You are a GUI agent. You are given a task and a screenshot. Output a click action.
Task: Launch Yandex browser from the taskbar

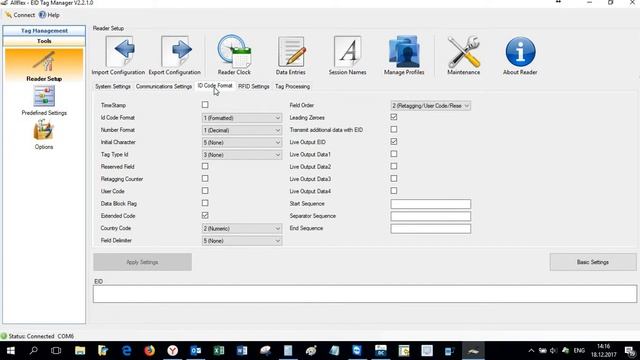tap(173, 351)
